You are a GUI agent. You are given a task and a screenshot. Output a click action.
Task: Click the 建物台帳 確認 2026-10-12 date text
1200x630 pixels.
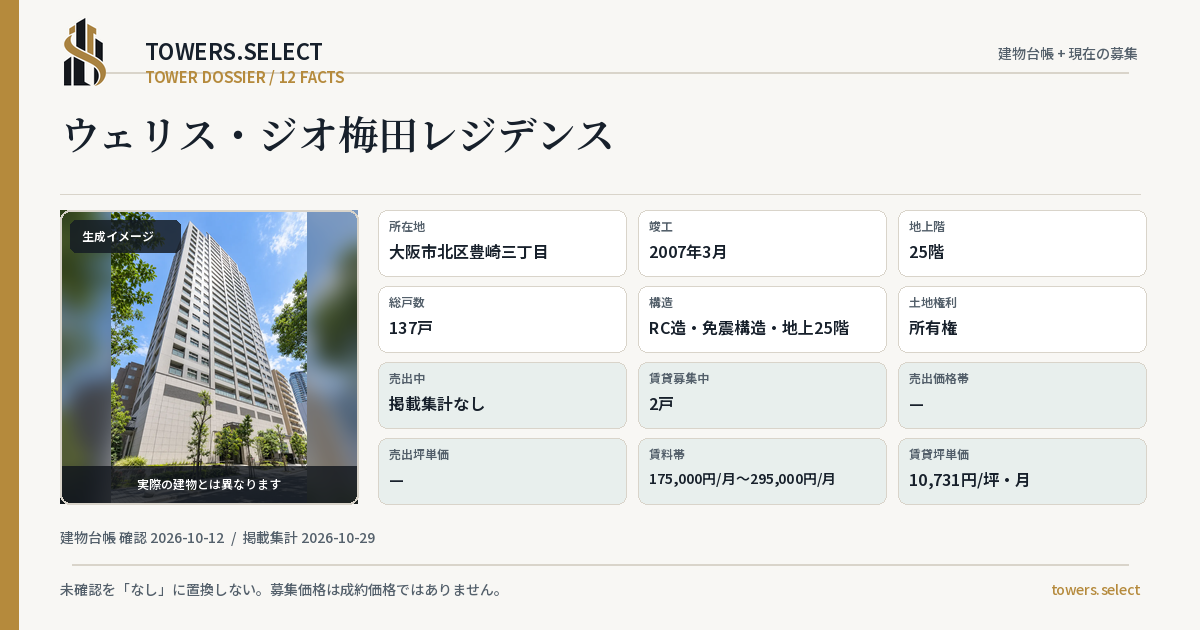[142, 538]
